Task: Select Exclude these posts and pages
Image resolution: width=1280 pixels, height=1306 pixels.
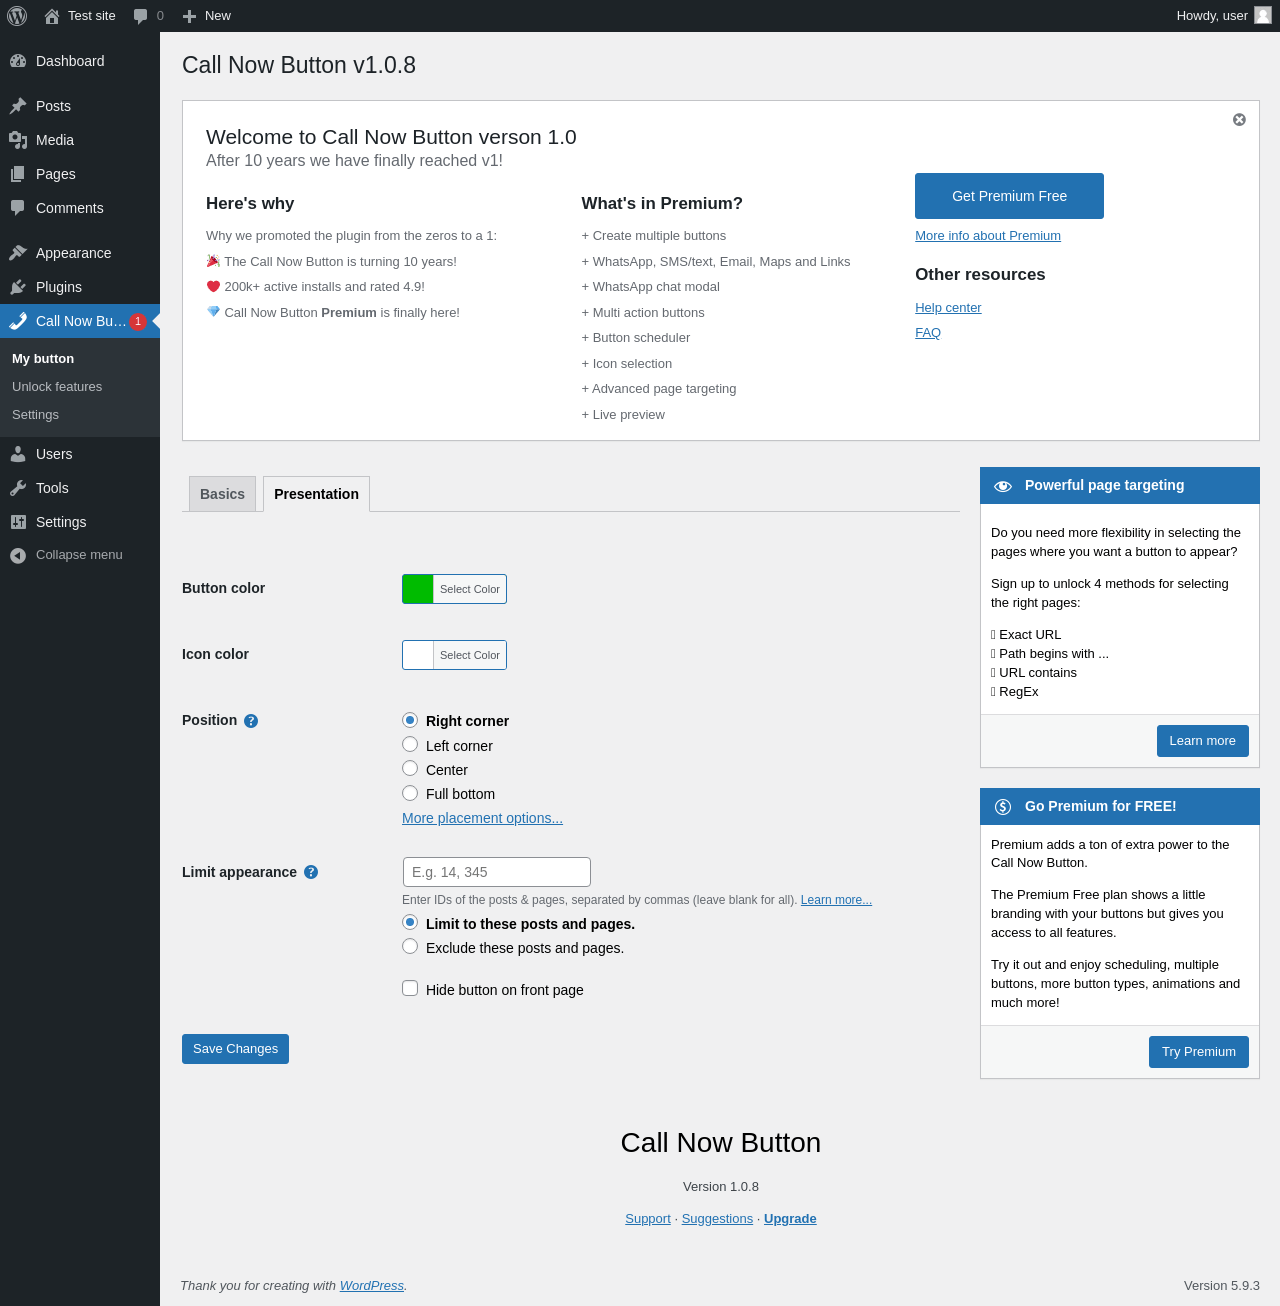Action: (x=410, y=946)
